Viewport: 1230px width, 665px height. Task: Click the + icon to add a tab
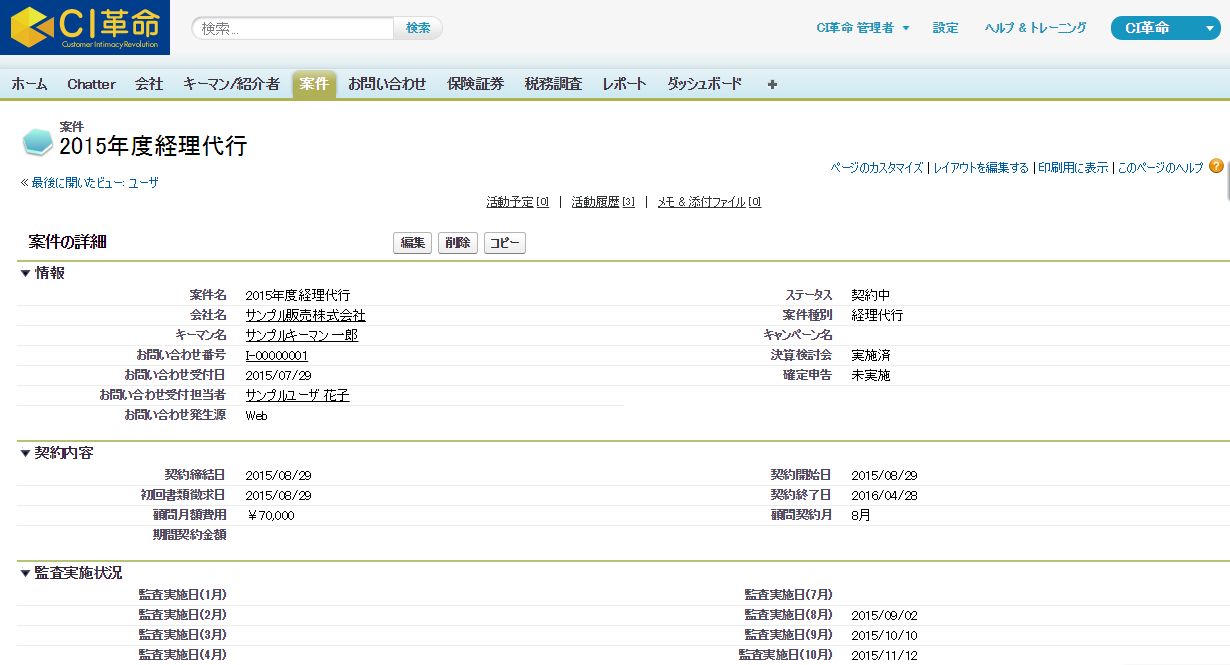point(771,84)
